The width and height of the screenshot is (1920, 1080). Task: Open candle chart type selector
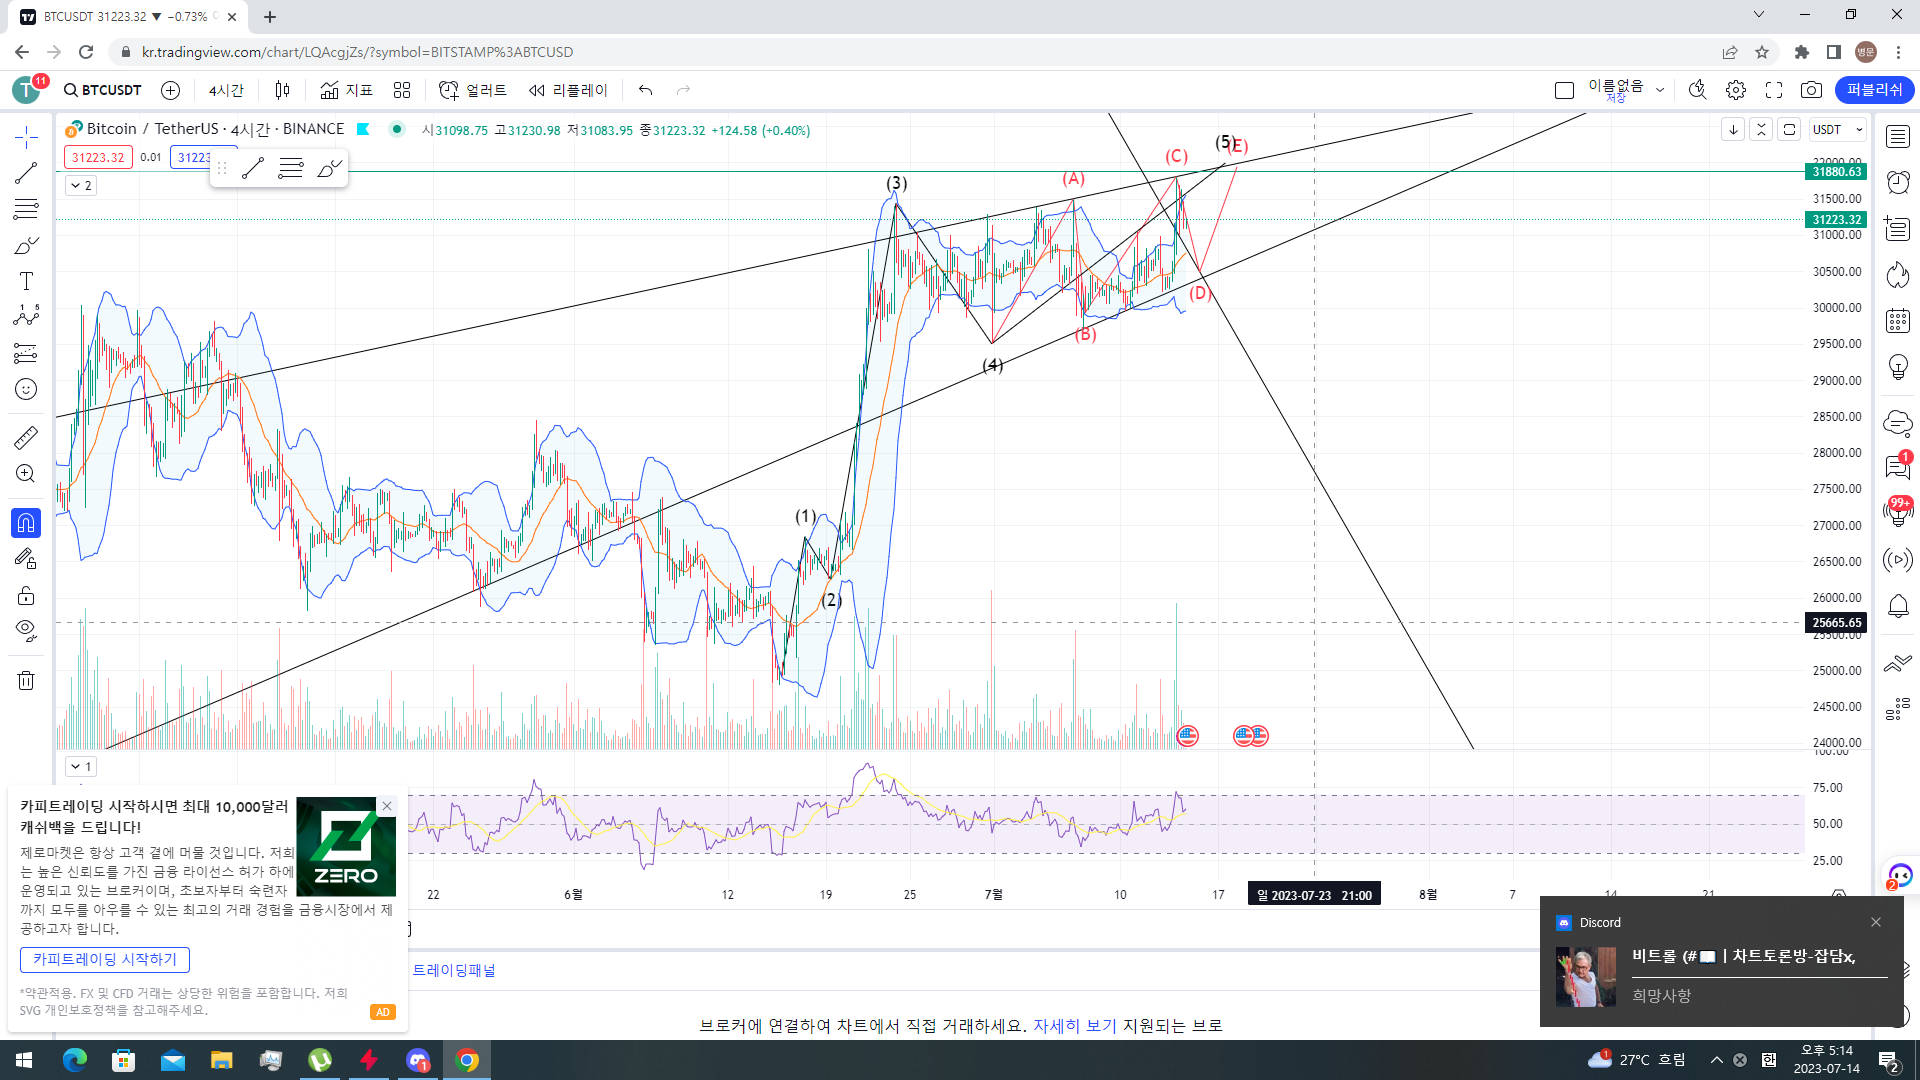coord(283,90)
